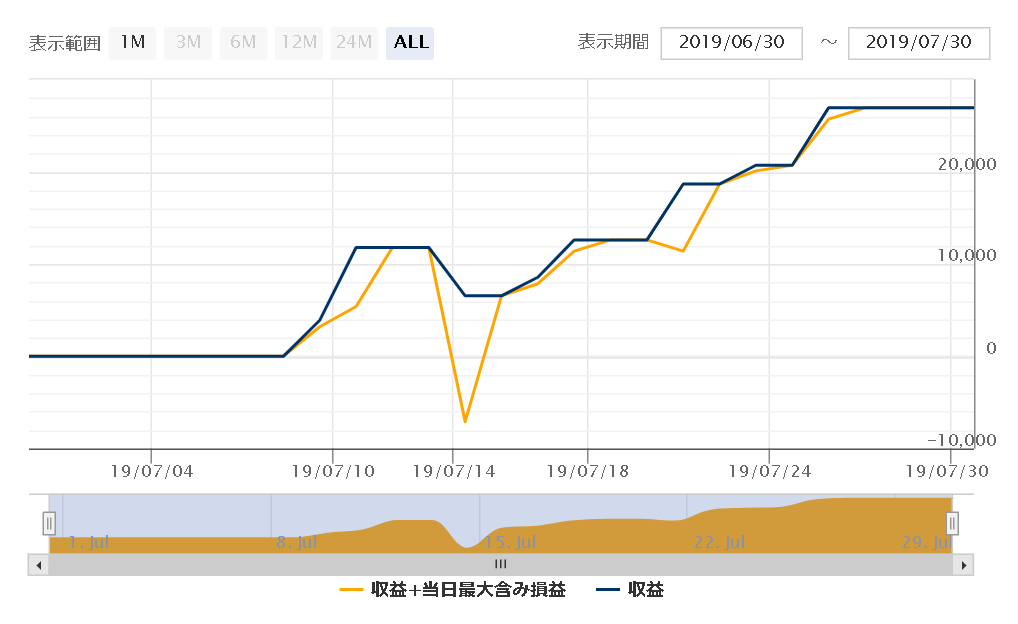1018x624 pixels.
Task: Click the 19/07/10 x-axis label
Action: pyautogui.click(x=333, y=471)
